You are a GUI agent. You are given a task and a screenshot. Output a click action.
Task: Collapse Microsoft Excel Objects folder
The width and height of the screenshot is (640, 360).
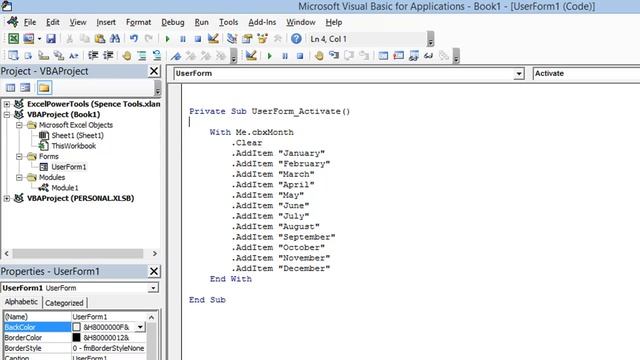(x=19, y=125)
